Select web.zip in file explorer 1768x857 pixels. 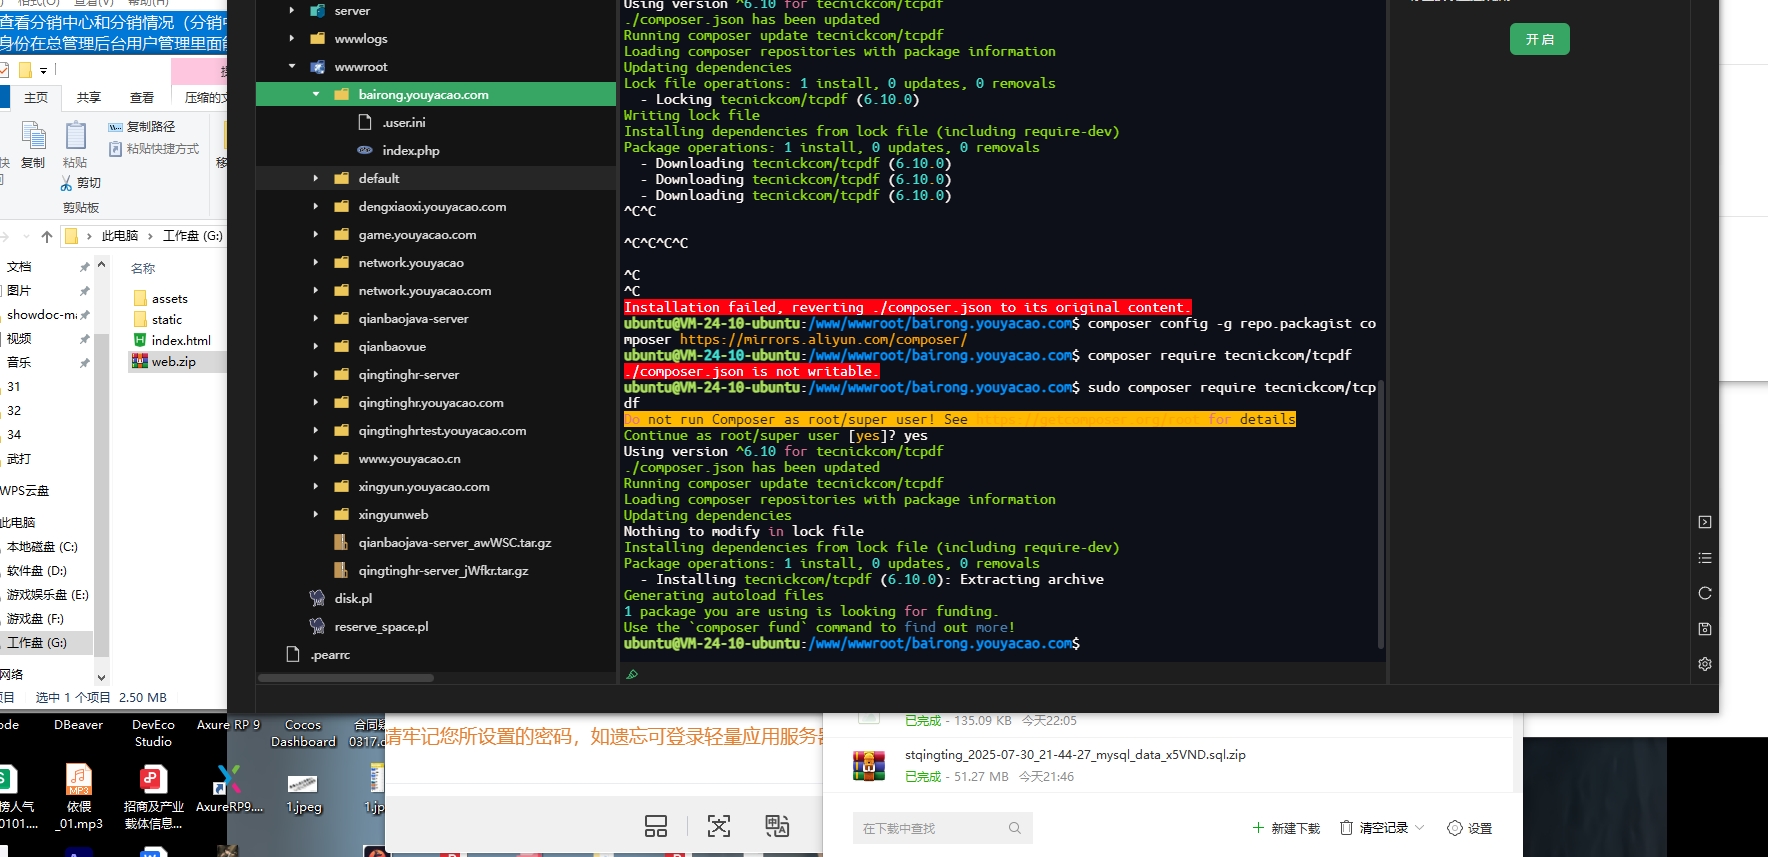pos(173,362)
